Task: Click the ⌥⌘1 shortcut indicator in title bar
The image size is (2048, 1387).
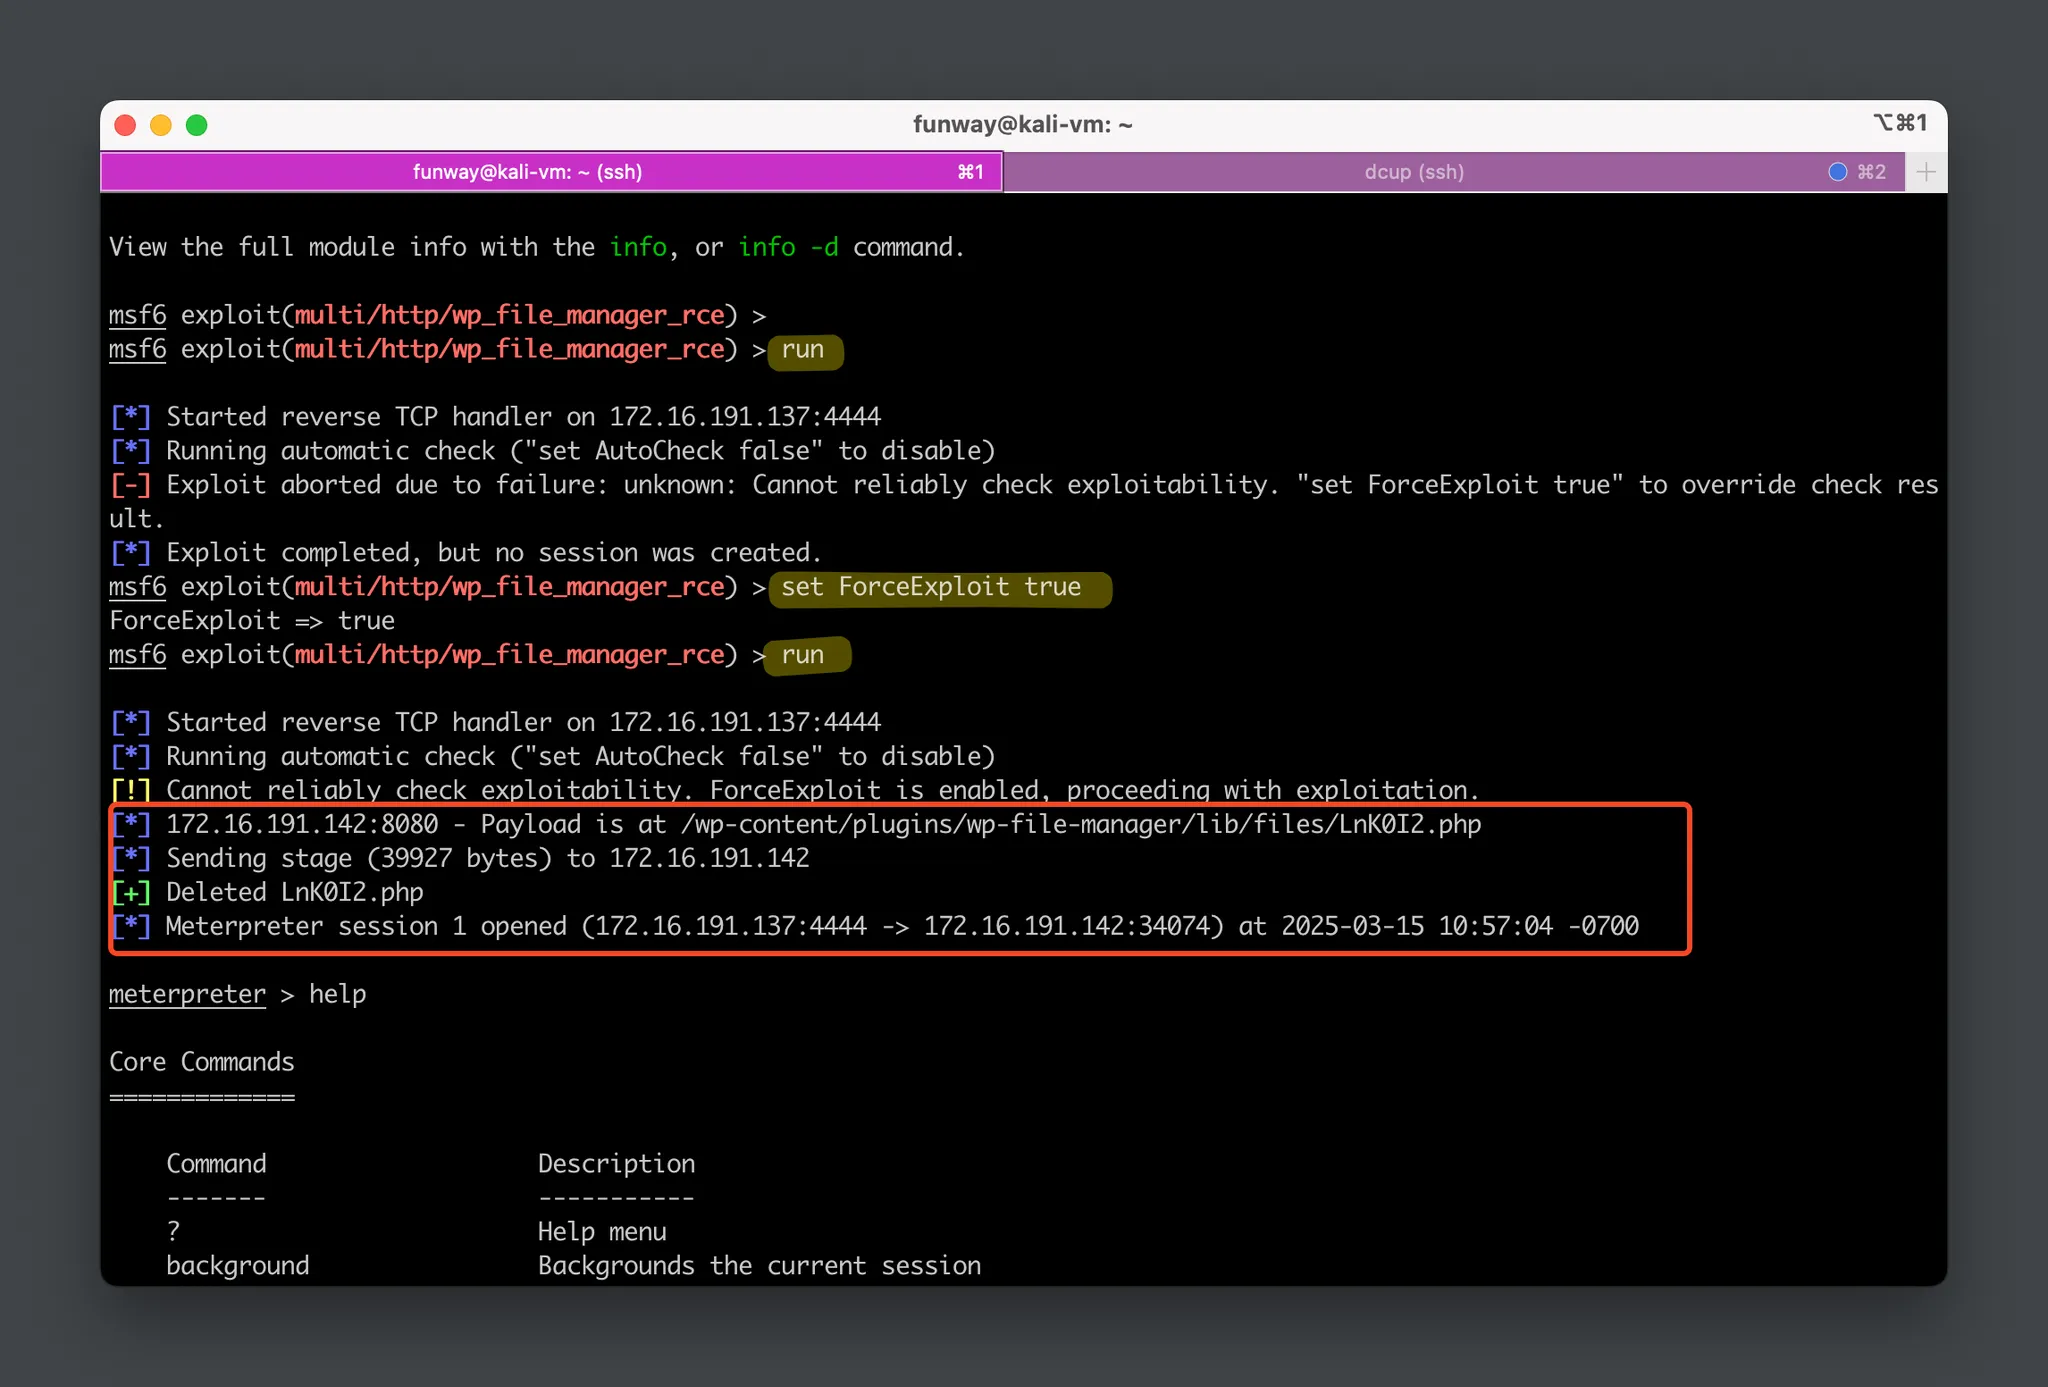Action: 1899,123
